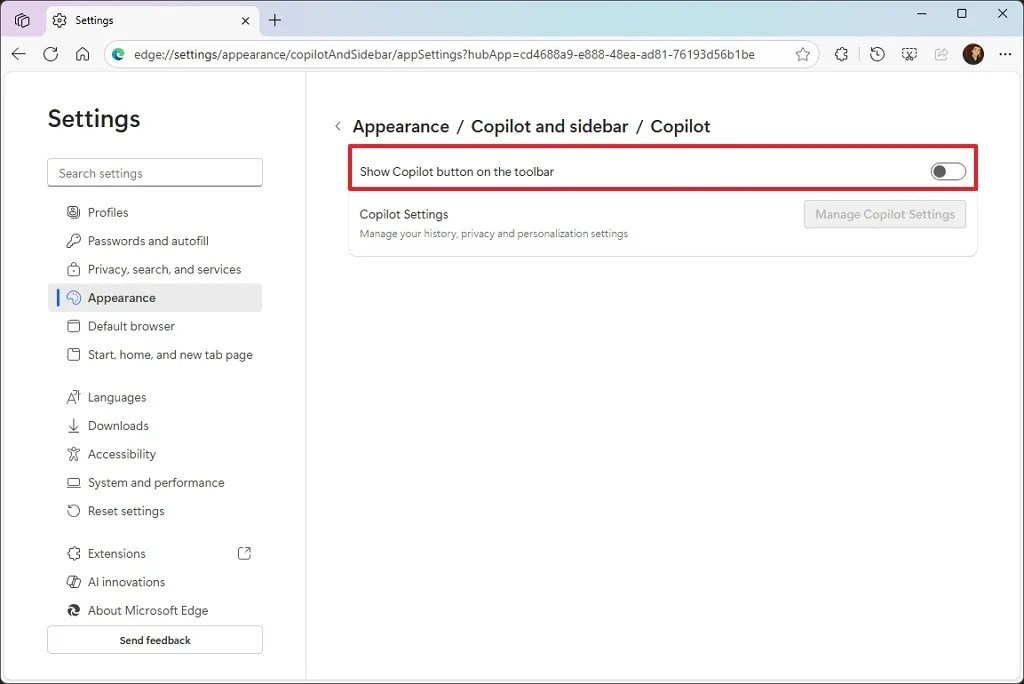Click the Home button in the toolbar
Viewport: 1024px width, 684px height.
click(x=82, y=54)
